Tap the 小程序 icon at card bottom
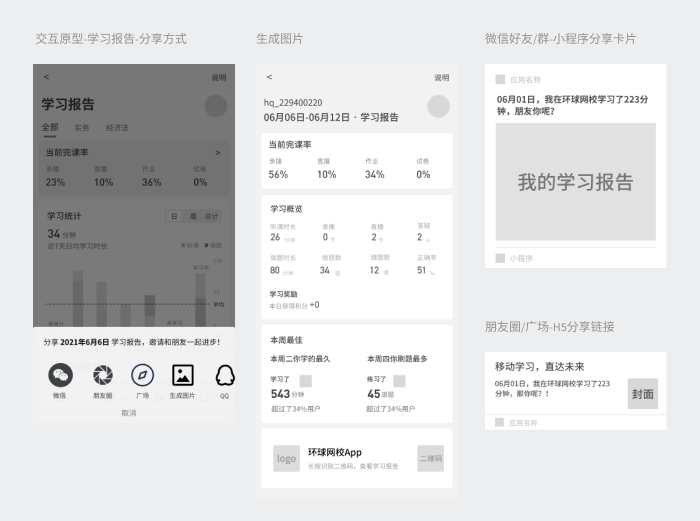This screenshot has width=700, height=521. point(500,258)
